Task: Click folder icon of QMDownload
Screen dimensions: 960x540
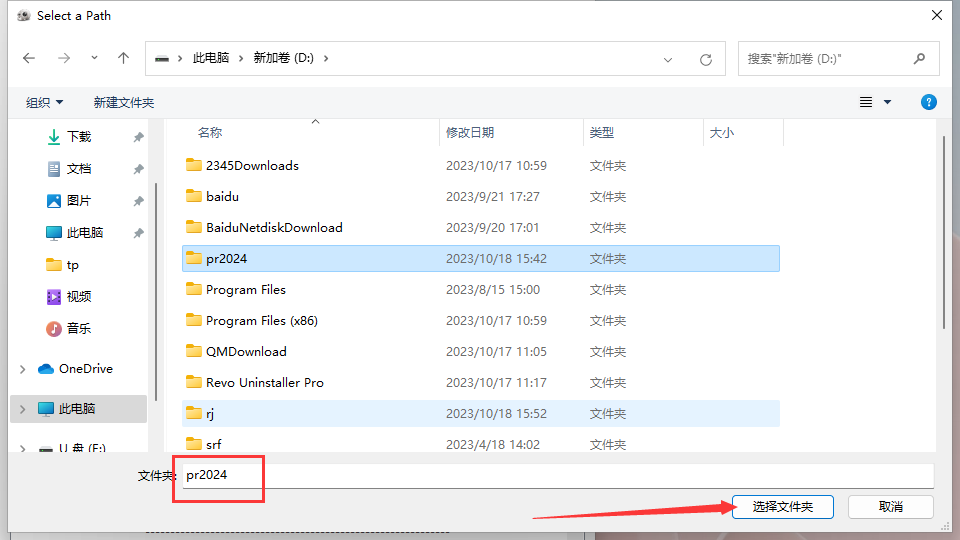Action: point(193,351)
